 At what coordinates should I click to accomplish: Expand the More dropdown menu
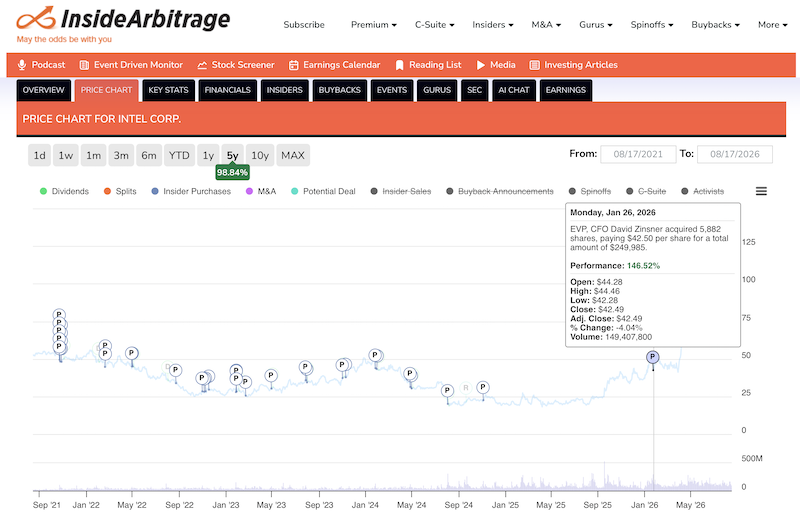[x=772, y=24]
